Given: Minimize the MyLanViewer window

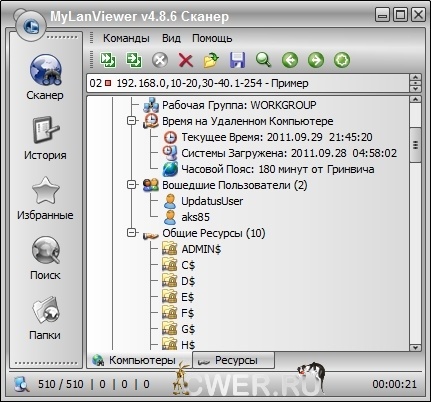Looking at the screenshot, I should (383, 15).
